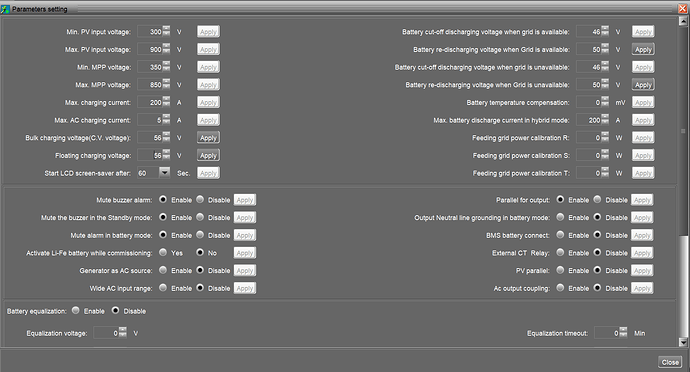This screenshot has height=372, width=690.
Task: Click stepper arrows for Min. PV input voltage
Action: click(x=166, y=31)
